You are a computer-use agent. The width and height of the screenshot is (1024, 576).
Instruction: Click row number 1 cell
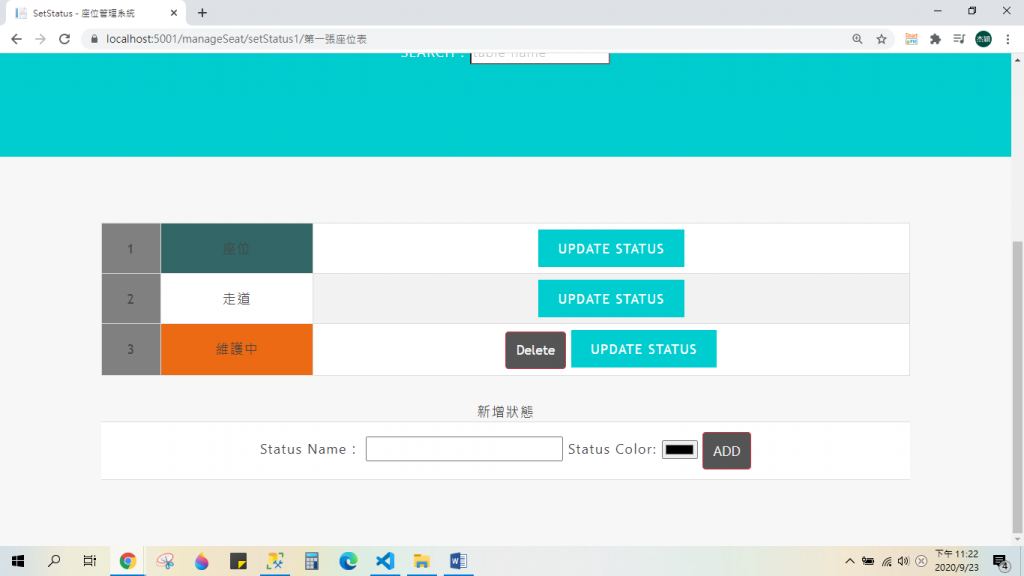click(131, 248)
